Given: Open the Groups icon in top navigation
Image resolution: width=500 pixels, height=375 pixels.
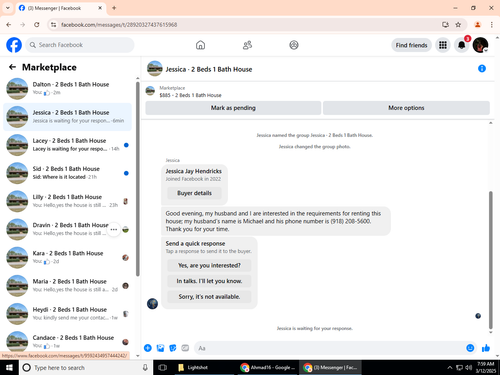Looking at the screenshot, I should pos(294,45).
